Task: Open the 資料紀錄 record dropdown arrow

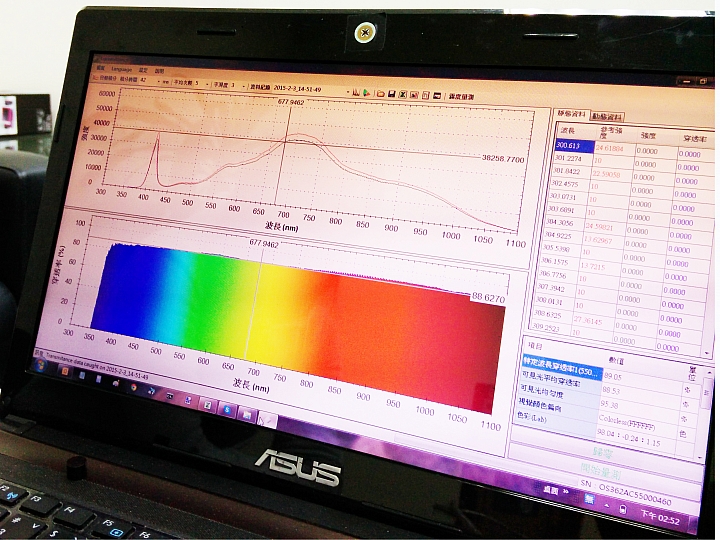Action: pos(348,91)
